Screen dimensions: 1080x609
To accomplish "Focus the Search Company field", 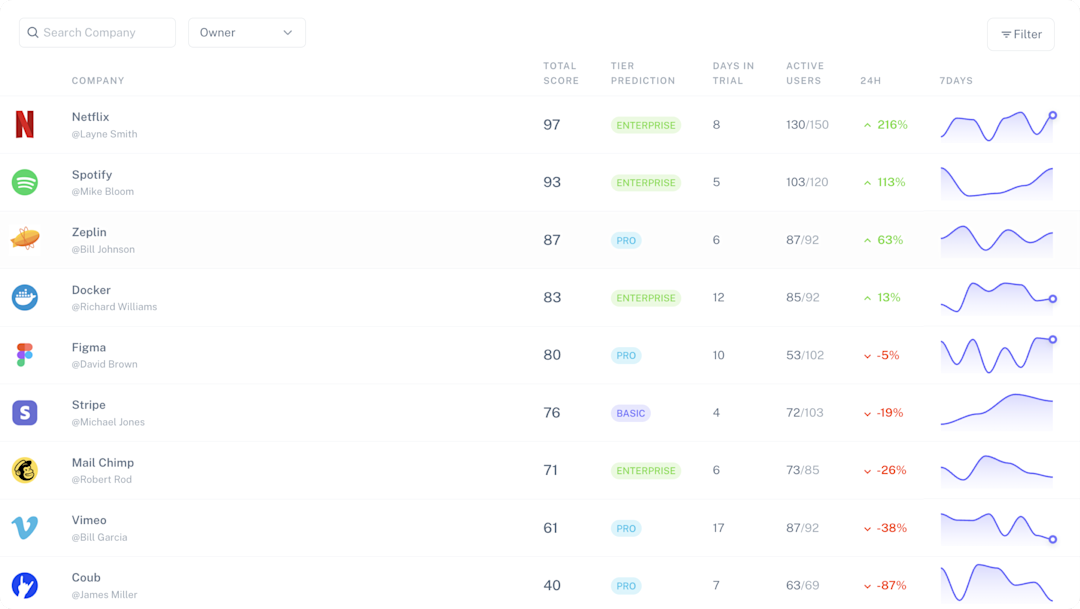I will (x=97, y=32).
